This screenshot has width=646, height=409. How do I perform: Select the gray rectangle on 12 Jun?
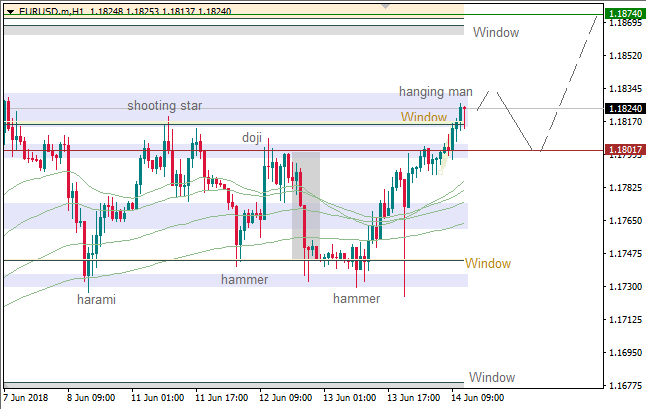pos(305,205)
